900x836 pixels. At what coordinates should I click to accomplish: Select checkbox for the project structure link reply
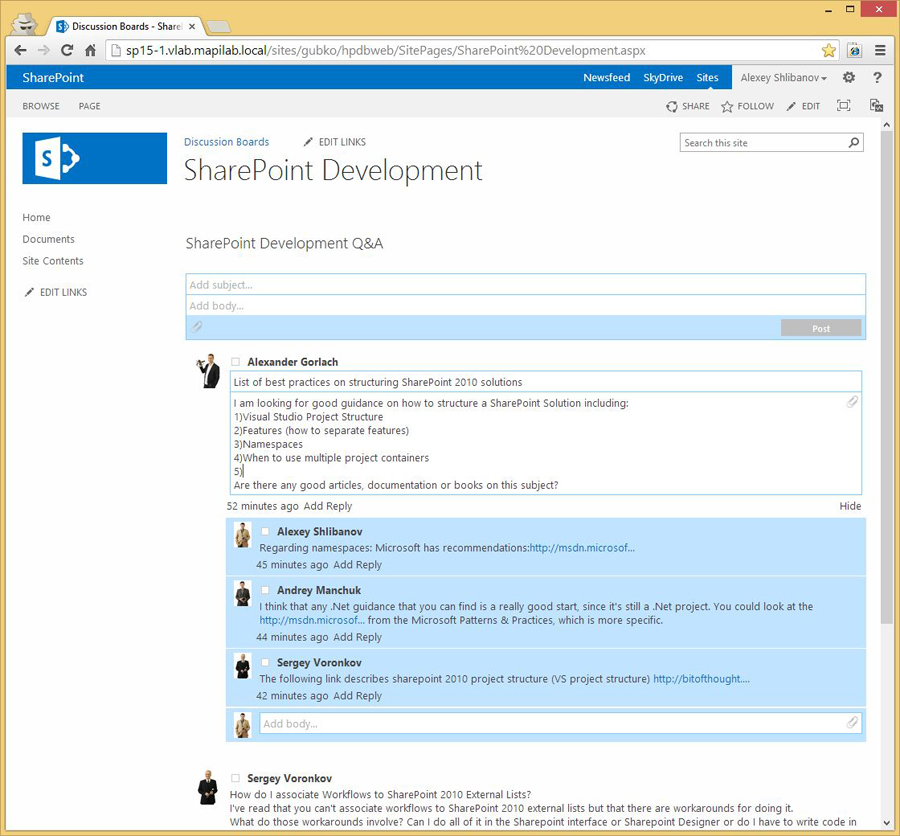(x=265, y=663)
